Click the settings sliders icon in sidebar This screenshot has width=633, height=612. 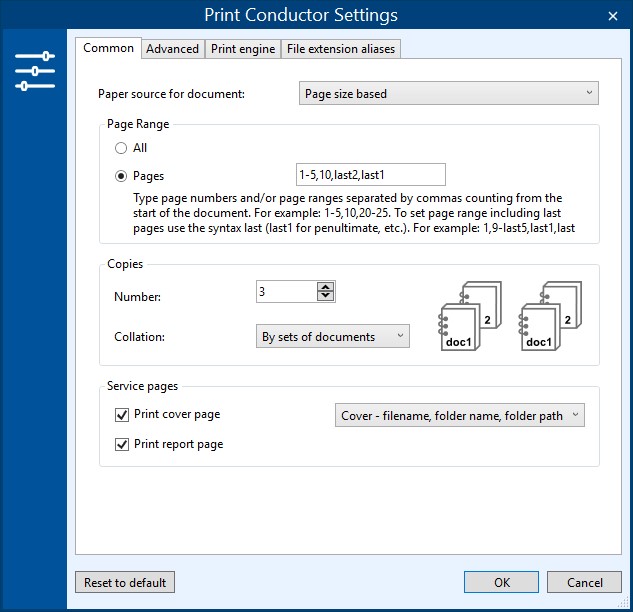click(x=35, y=71)
